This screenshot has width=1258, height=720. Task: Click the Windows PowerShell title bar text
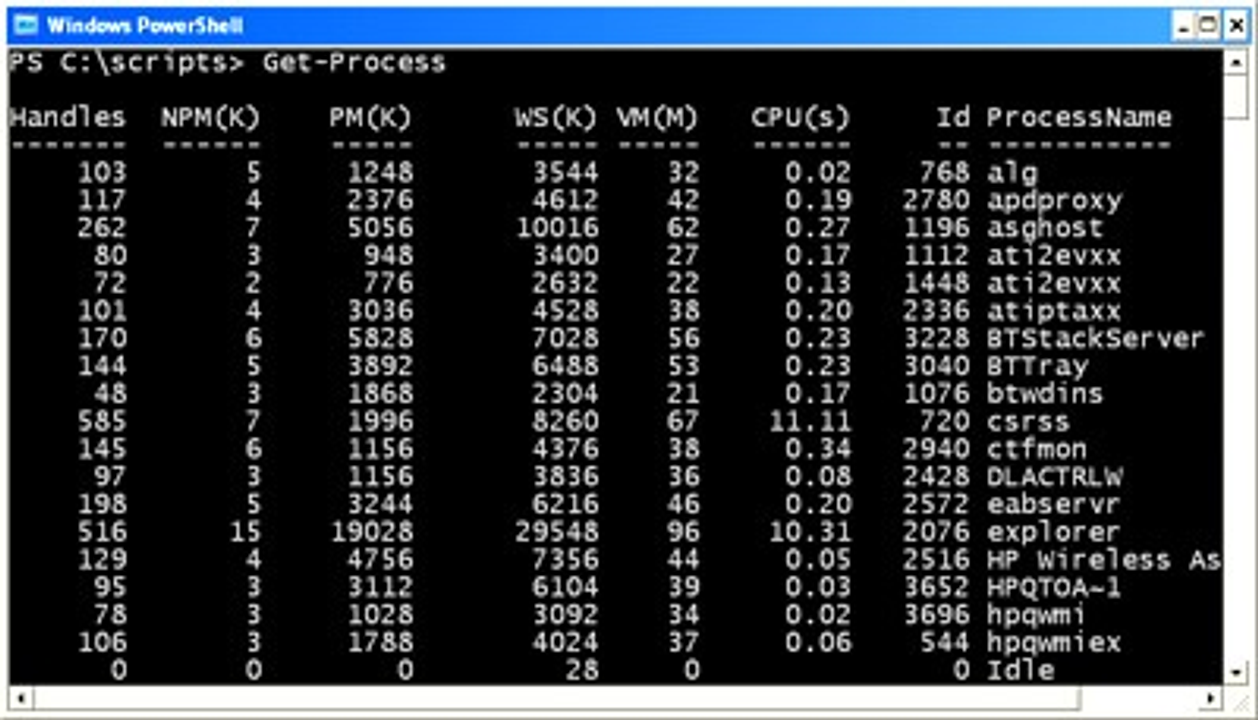pyautogui.click(x=145, y=25)
